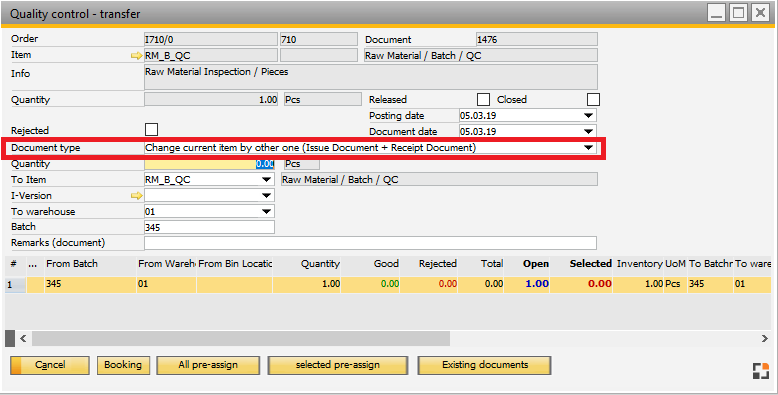Image resolution: width=778 pixels, height=395 pixels.
Task: Click the Remarks (document) input field
Action: [370, 243]
